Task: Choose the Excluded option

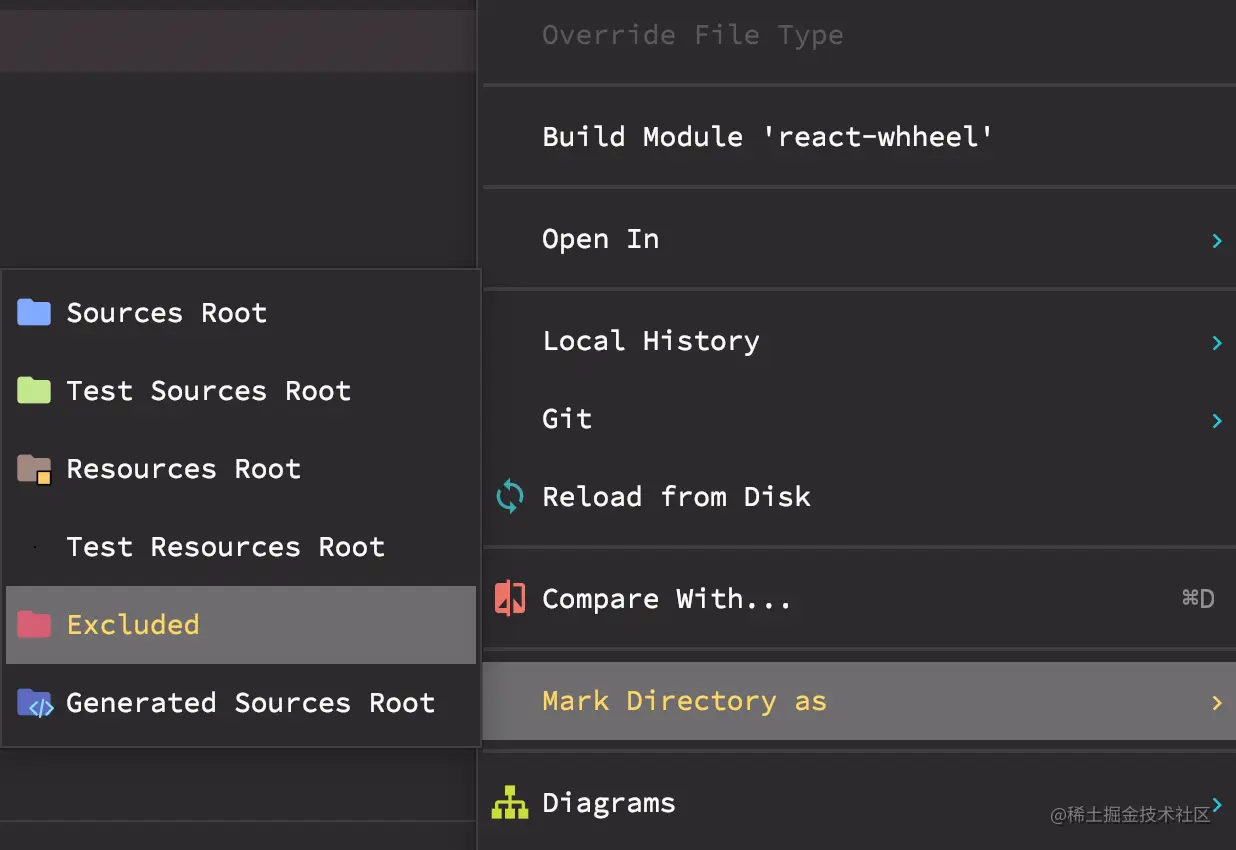Action: pos(133,625)
